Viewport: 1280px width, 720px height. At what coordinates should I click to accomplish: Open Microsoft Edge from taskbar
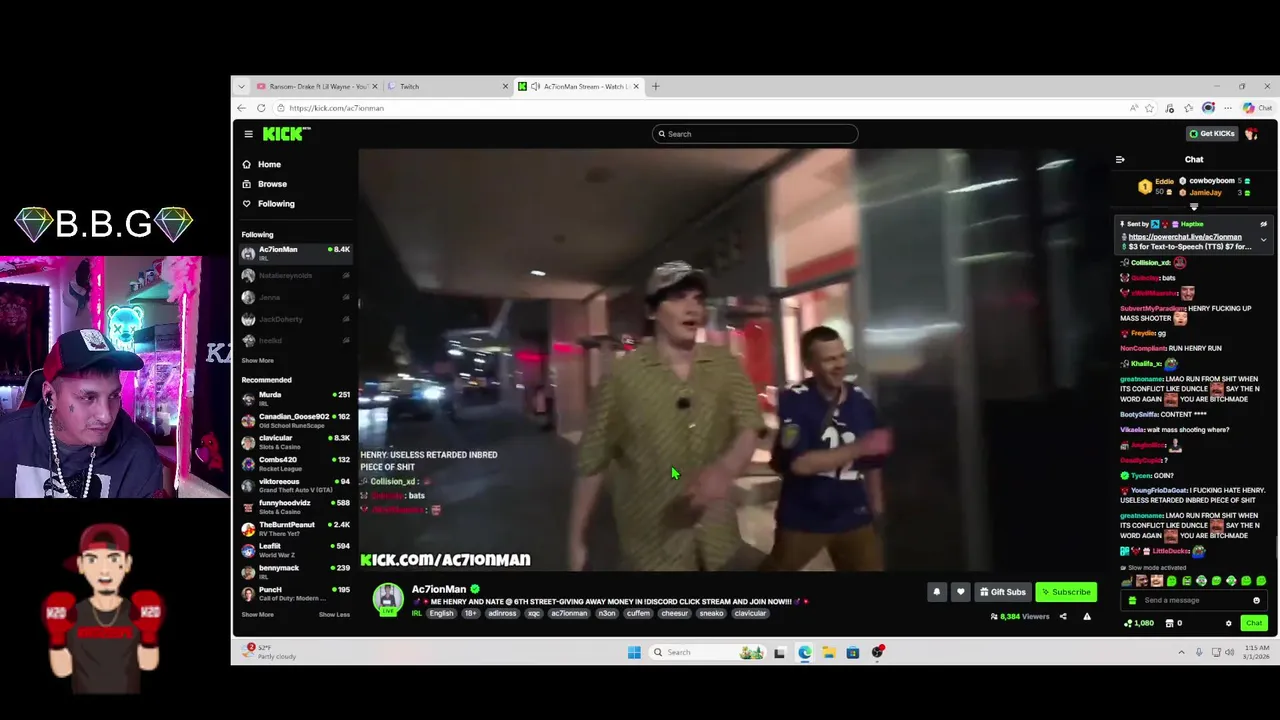coord(805,653)
